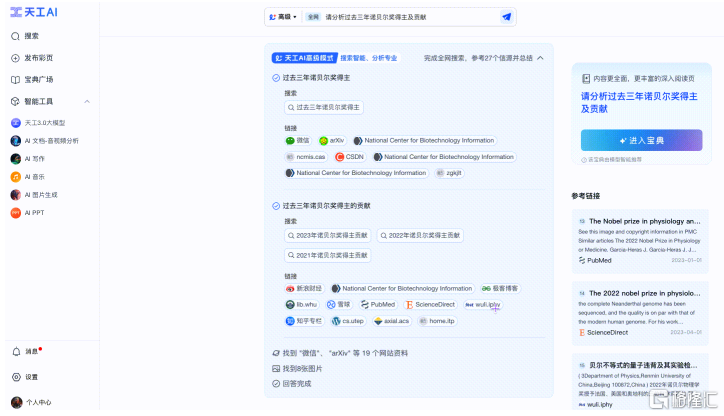
Task: Open the axial.acs source link
Action: point(392,321)
